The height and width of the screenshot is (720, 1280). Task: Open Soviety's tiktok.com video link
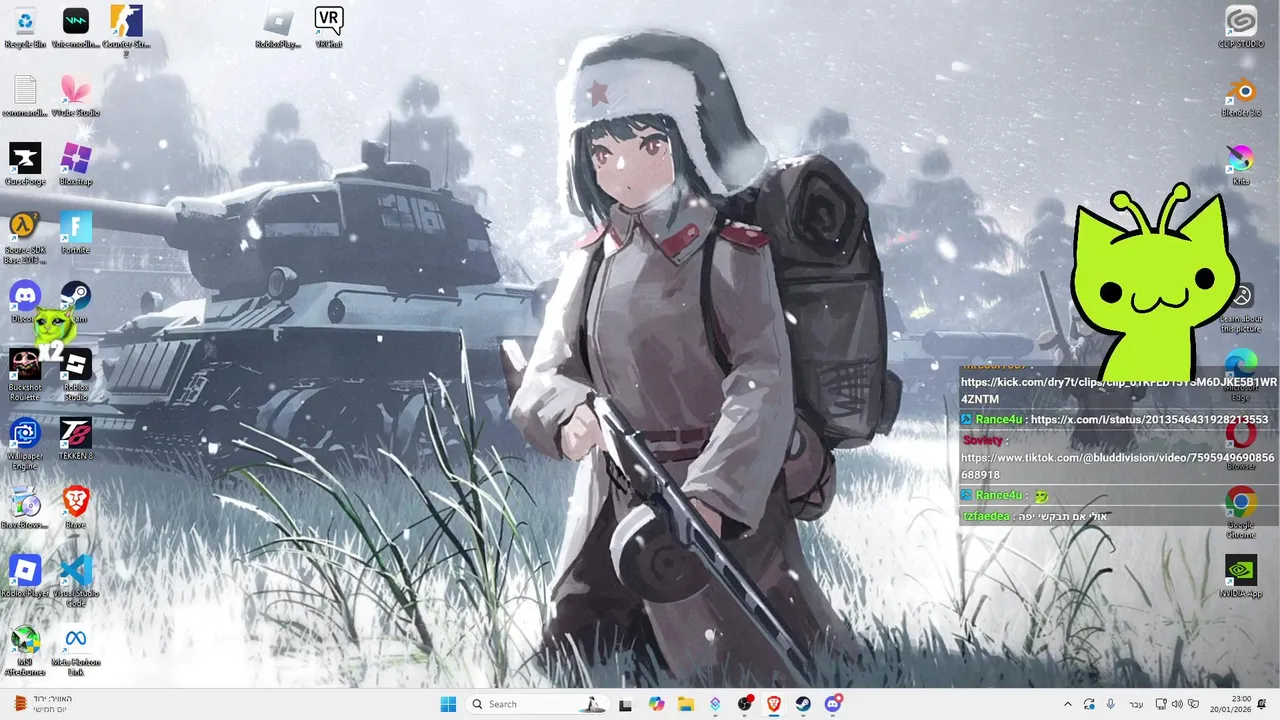pos(1118,466)
